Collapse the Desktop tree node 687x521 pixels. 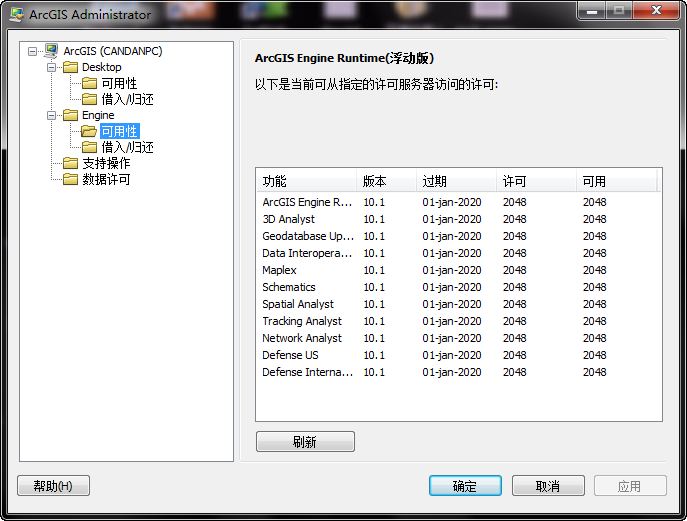point(51,67)
